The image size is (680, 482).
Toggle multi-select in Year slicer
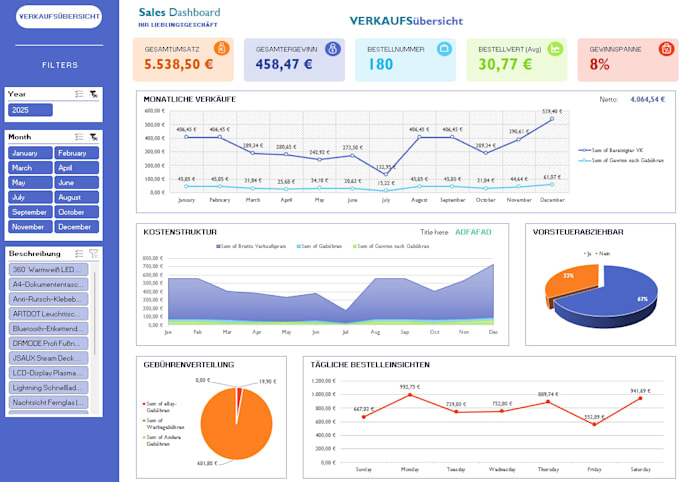(79, 94)
